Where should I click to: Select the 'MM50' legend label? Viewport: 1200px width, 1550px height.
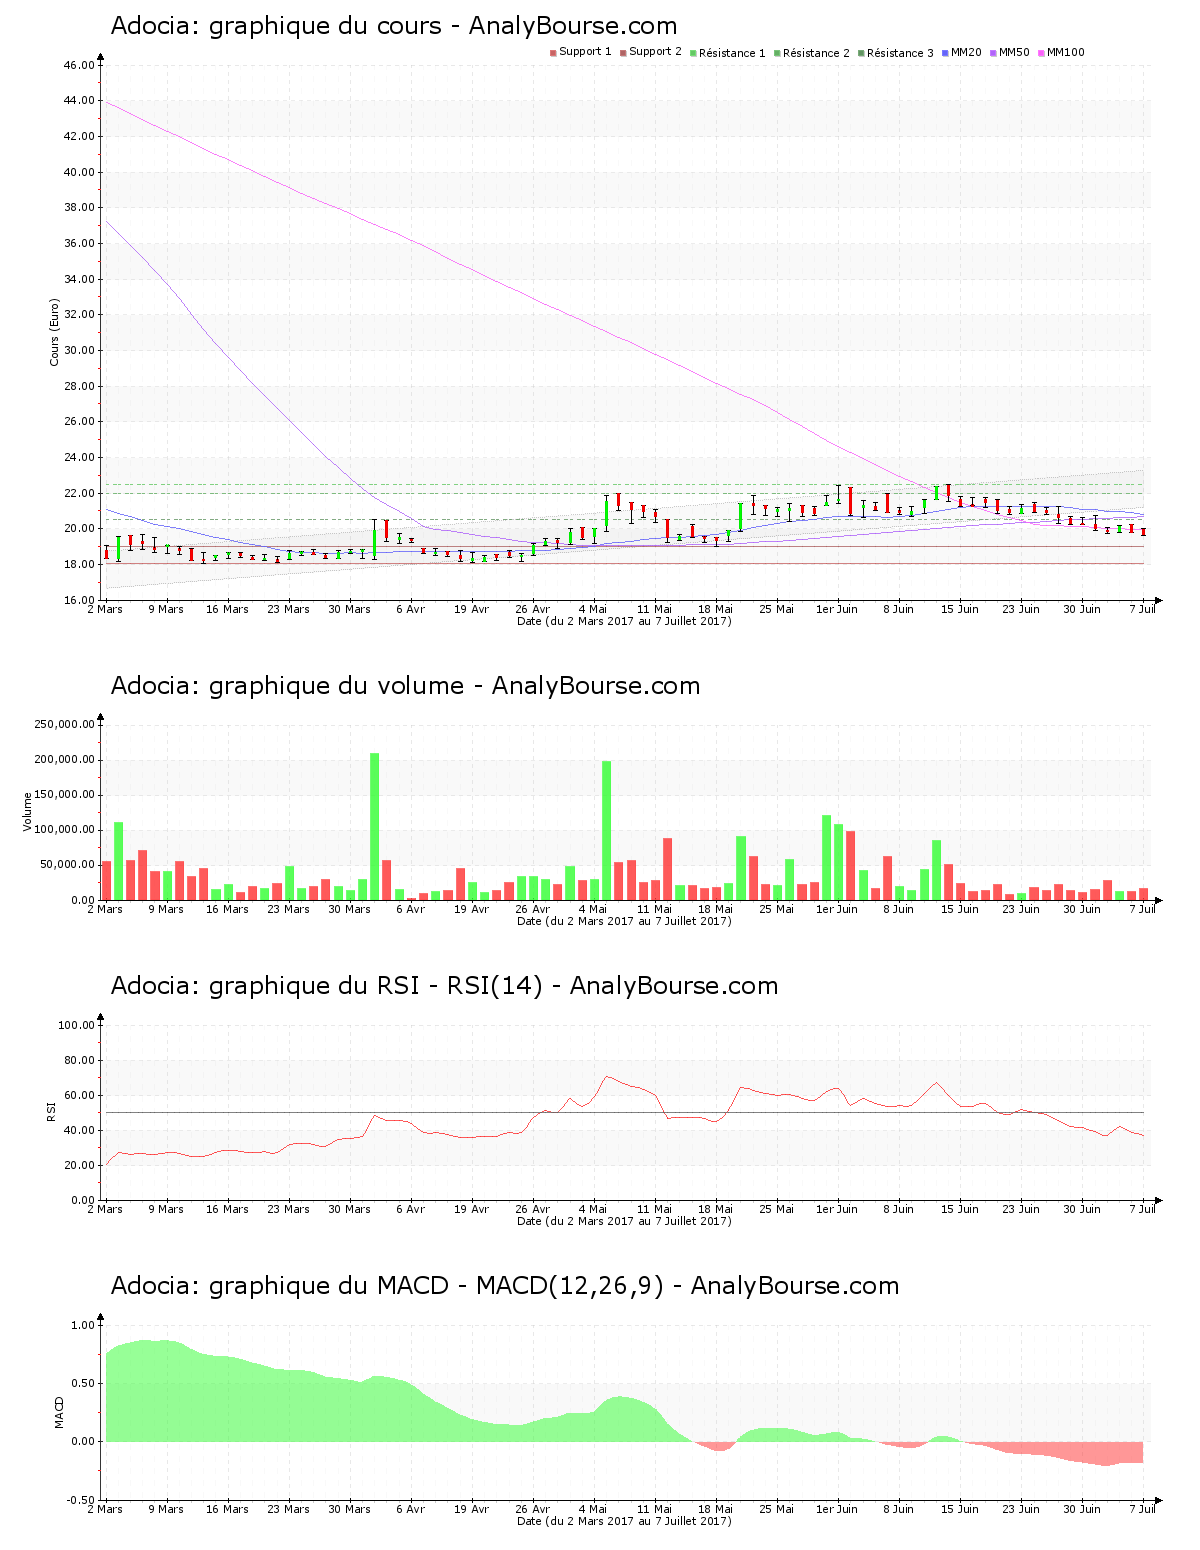1014,52
